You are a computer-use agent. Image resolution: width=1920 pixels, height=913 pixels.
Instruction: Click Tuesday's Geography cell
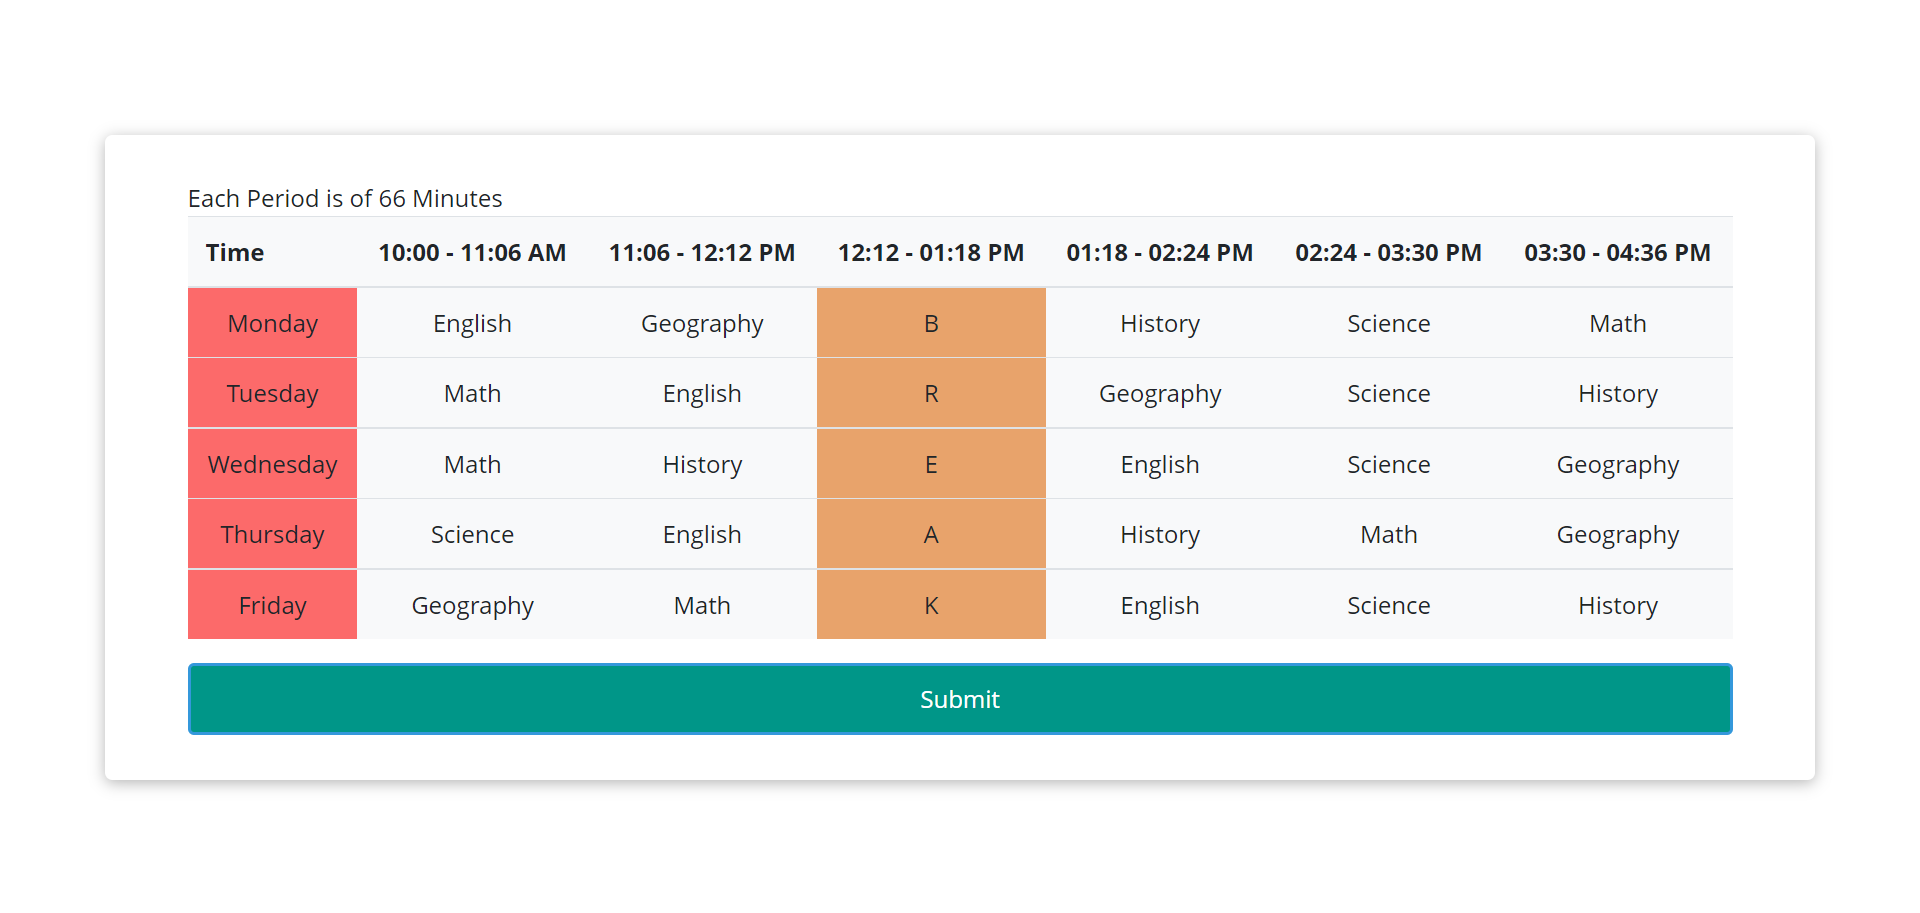[1160, 393]
